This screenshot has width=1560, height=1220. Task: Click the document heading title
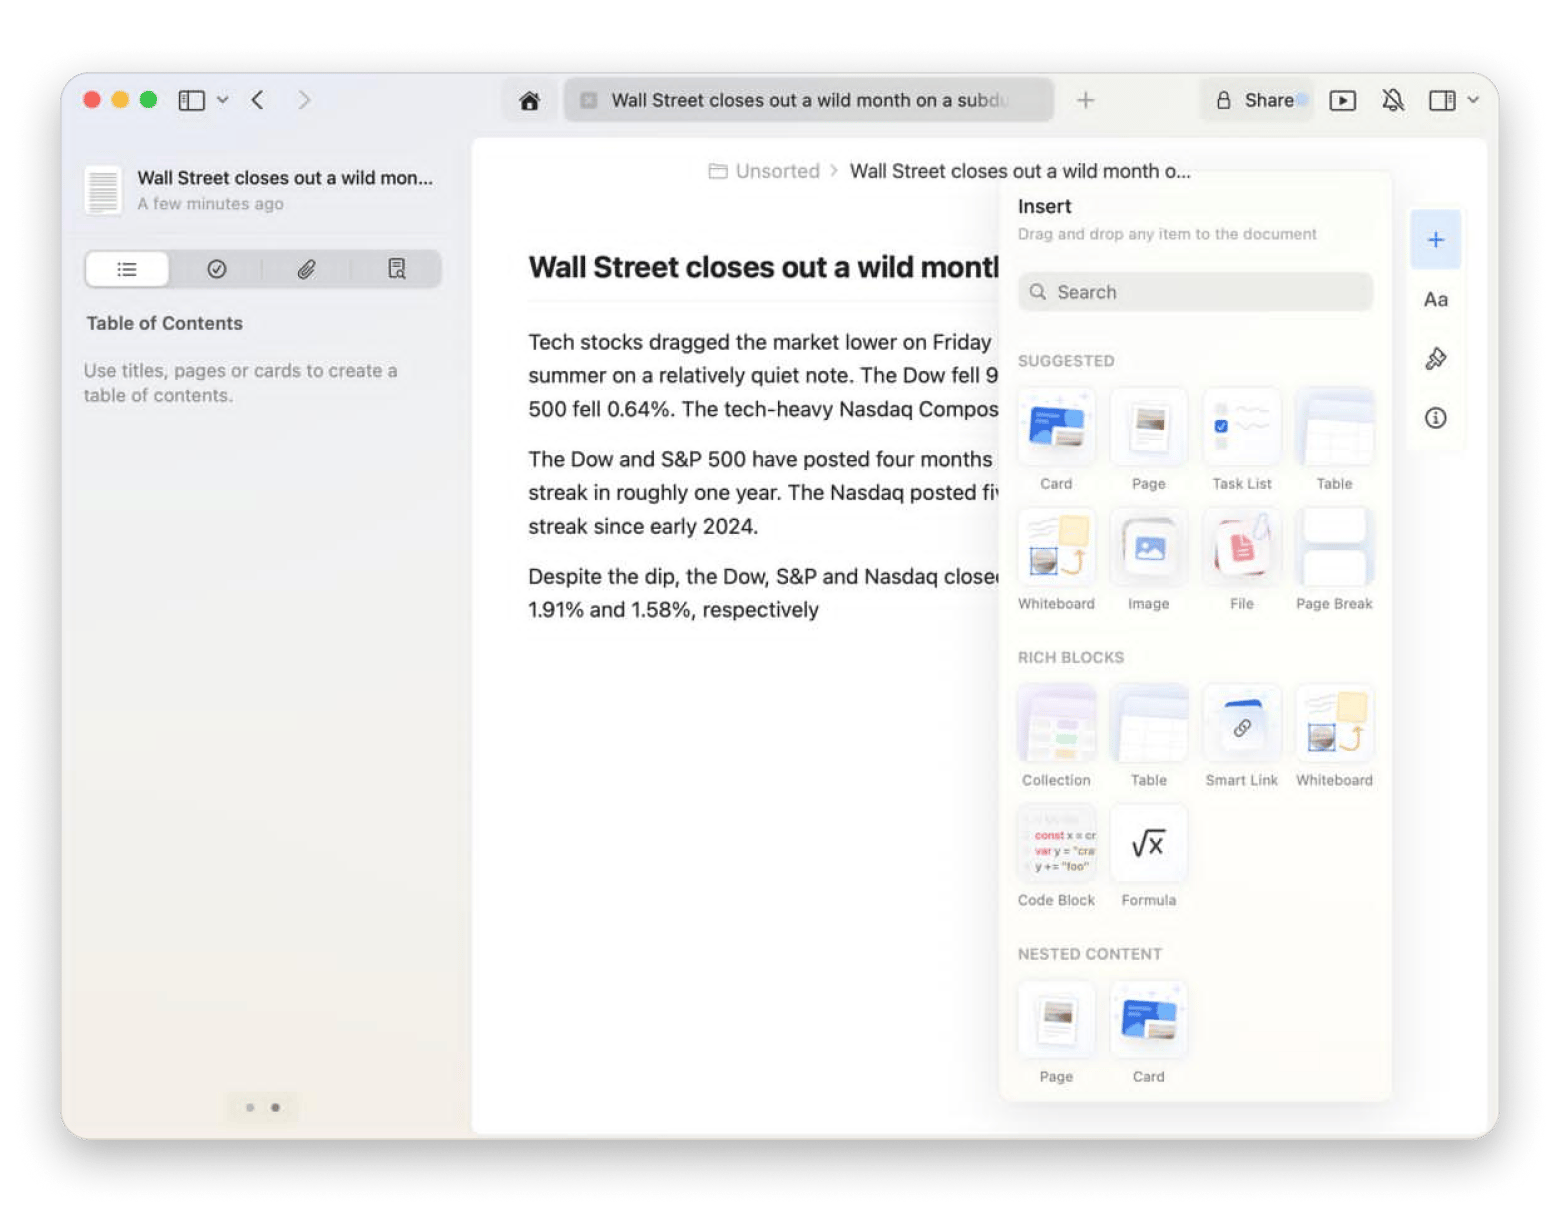click(763, 267)
